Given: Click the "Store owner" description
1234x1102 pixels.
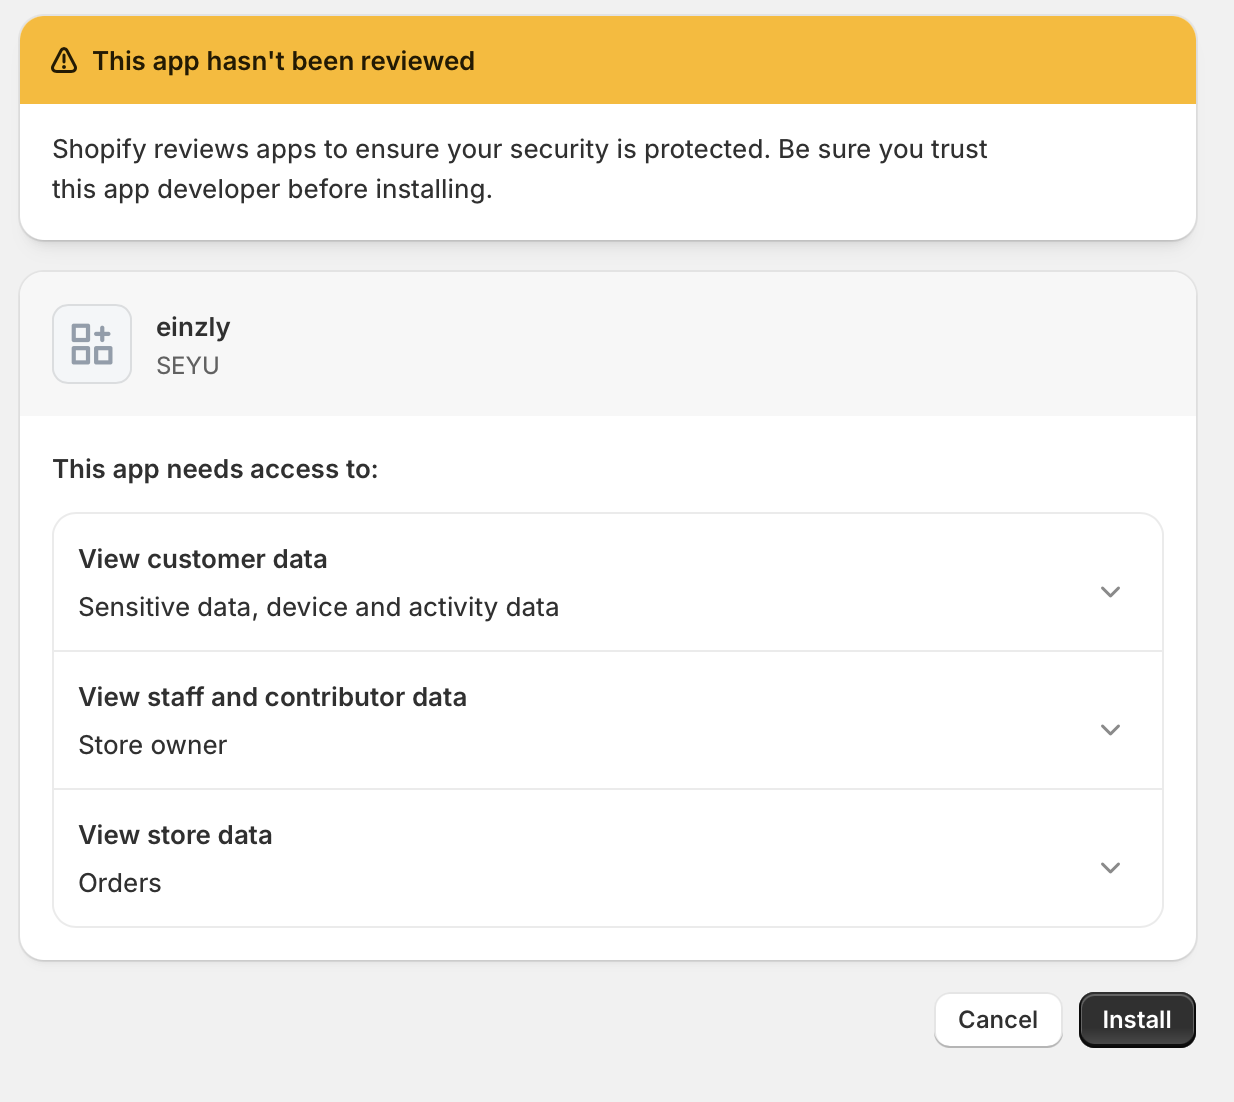Looking at the screenshot, I should point(153,745).
